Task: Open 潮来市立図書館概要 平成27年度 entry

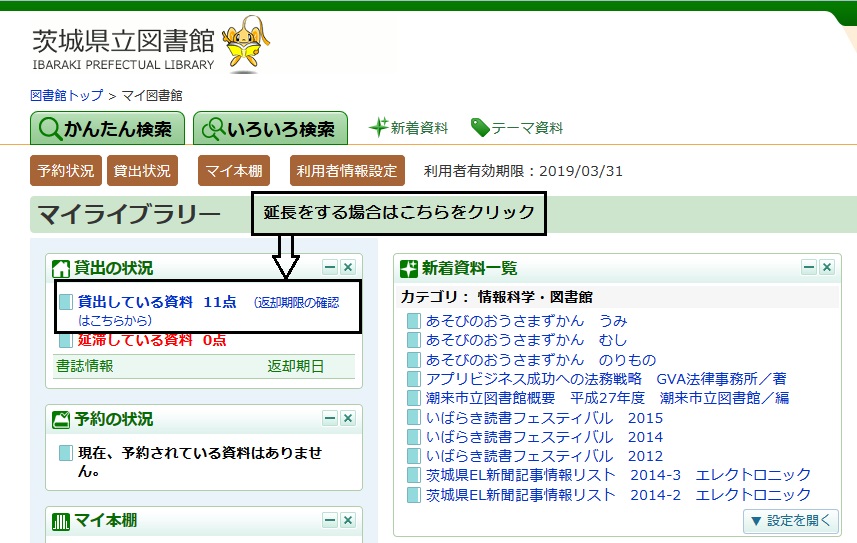Action: click(607, 398)
